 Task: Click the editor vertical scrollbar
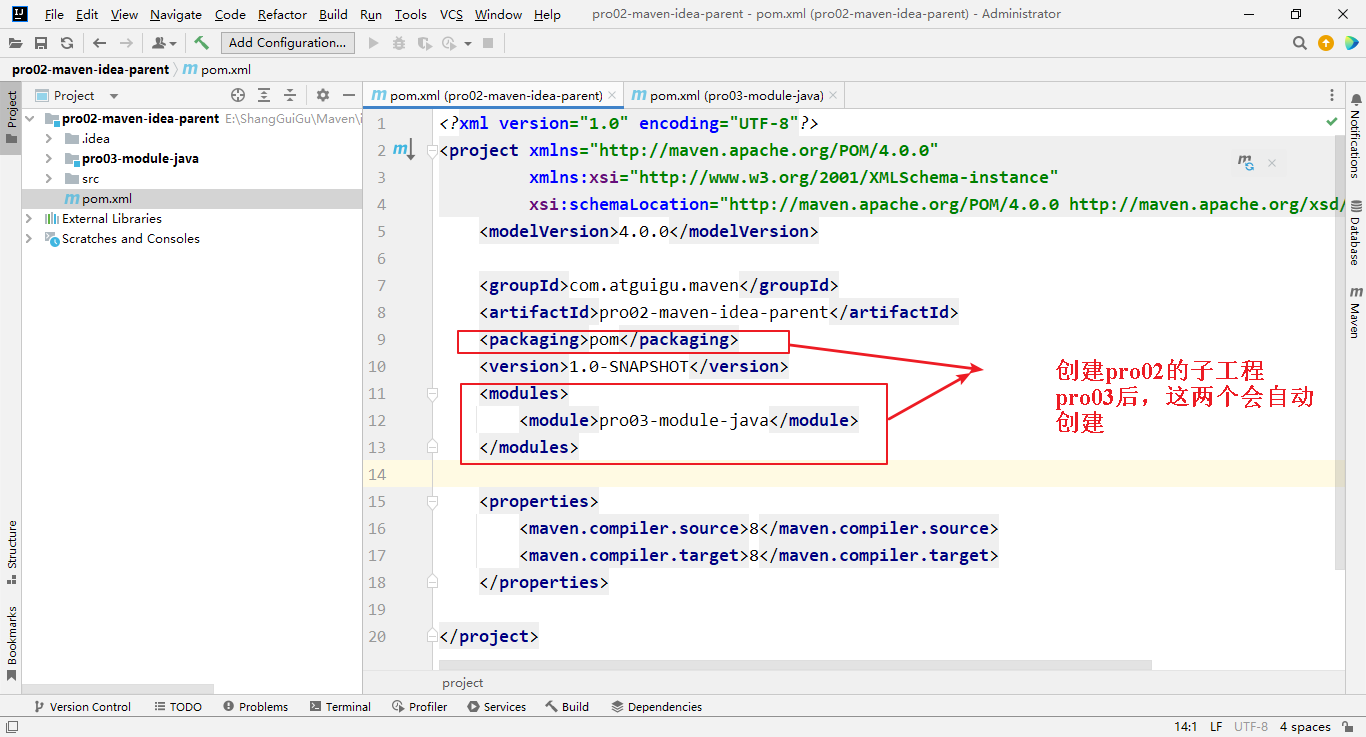coord(1340,352)
